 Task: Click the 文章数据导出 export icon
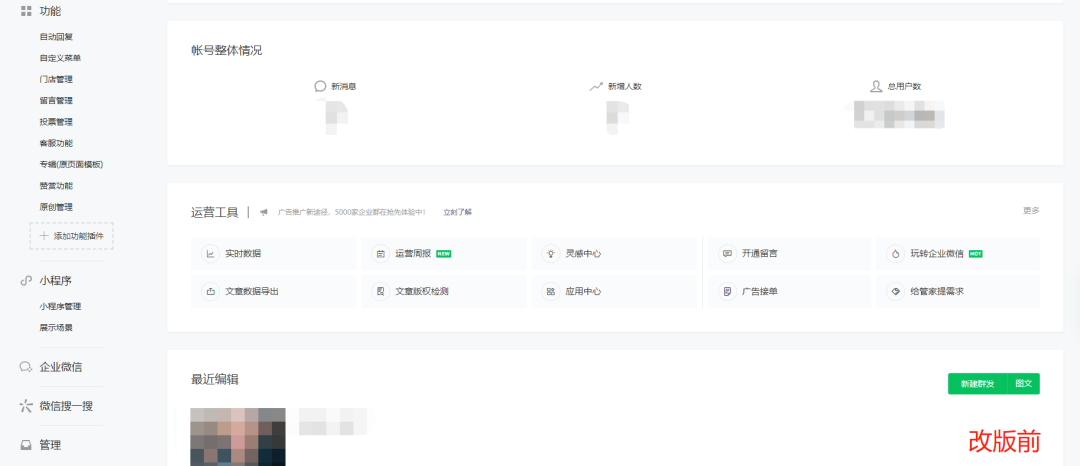point(210,291)
